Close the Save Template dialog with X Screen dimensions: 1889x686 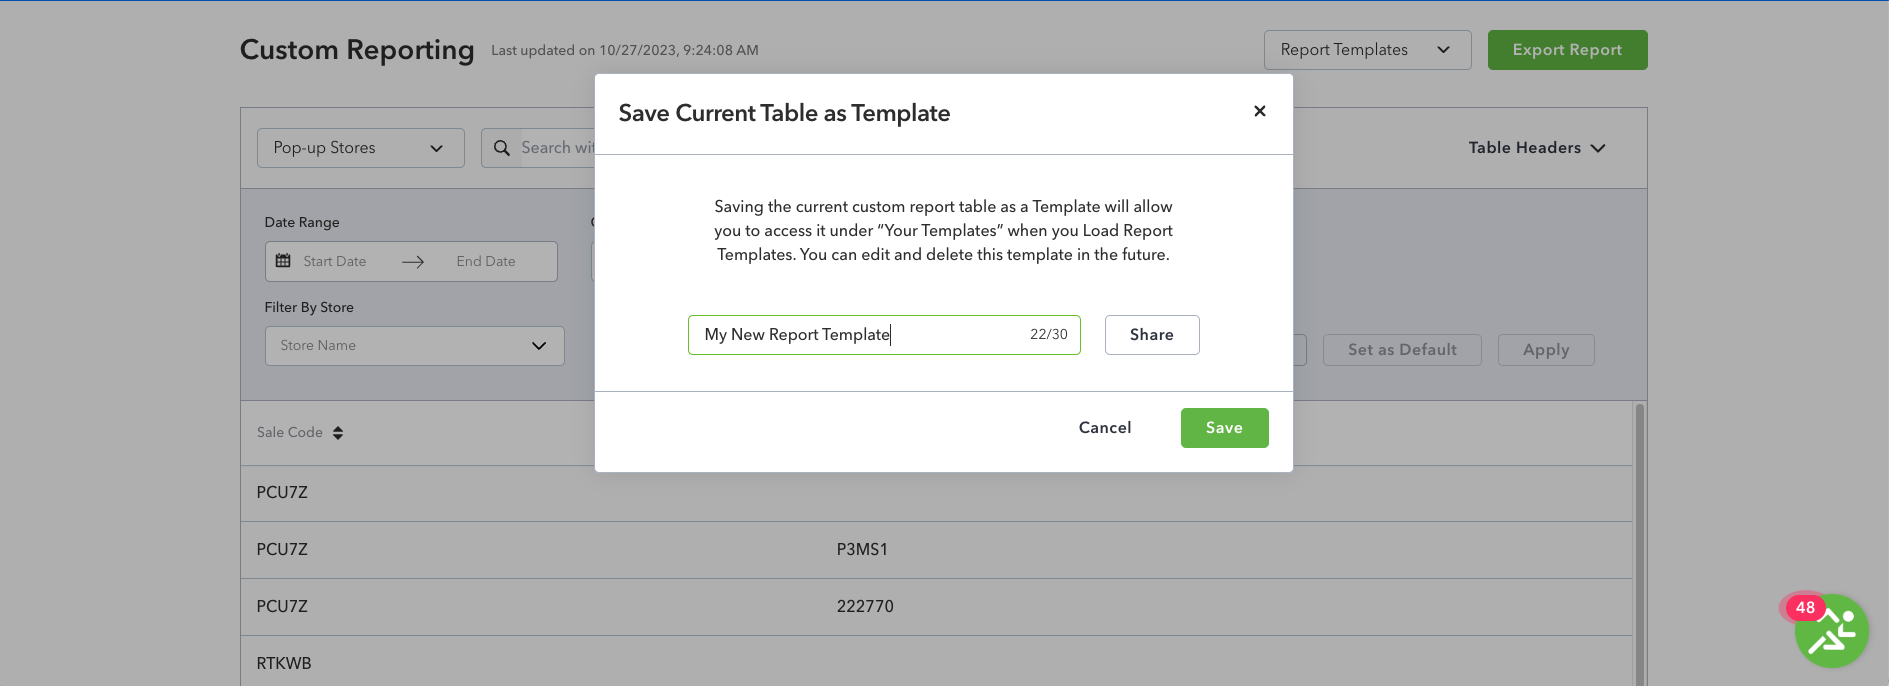tap(1260, 111)
